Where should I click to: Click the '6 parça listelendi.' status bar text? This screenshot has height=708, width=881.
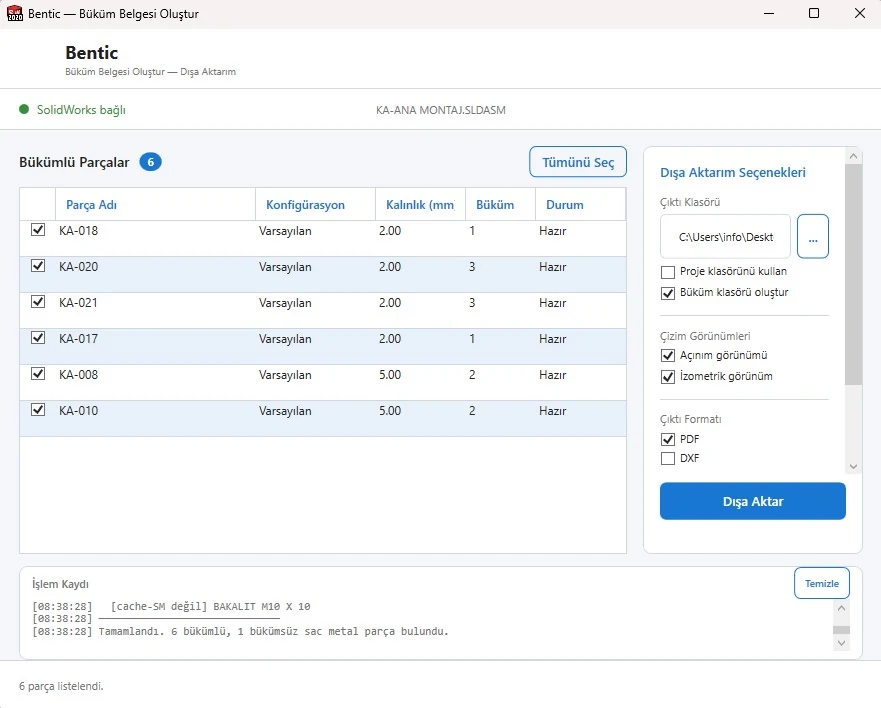61,686
